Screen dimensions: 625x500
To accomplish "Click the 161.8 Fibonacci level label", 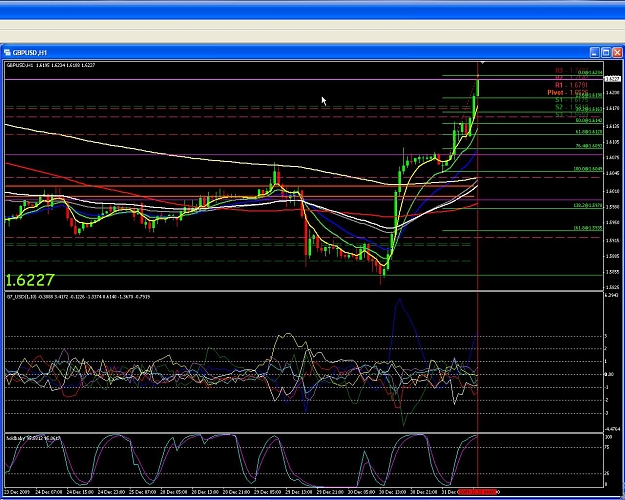I will pos(588,228).
